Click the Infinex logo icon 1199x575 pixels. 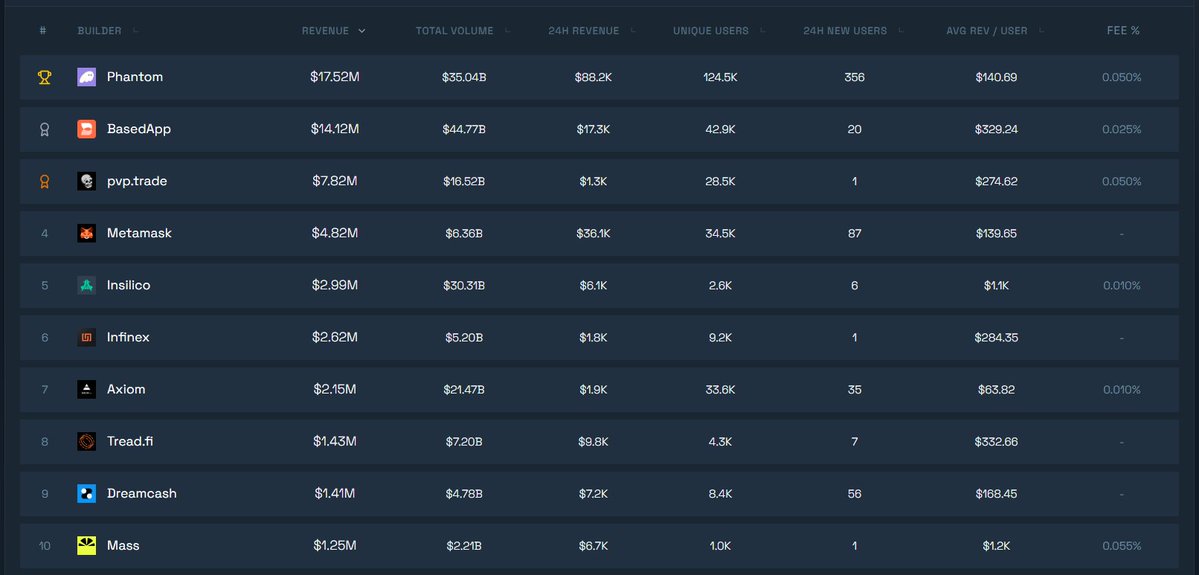(x=86, y=337)
